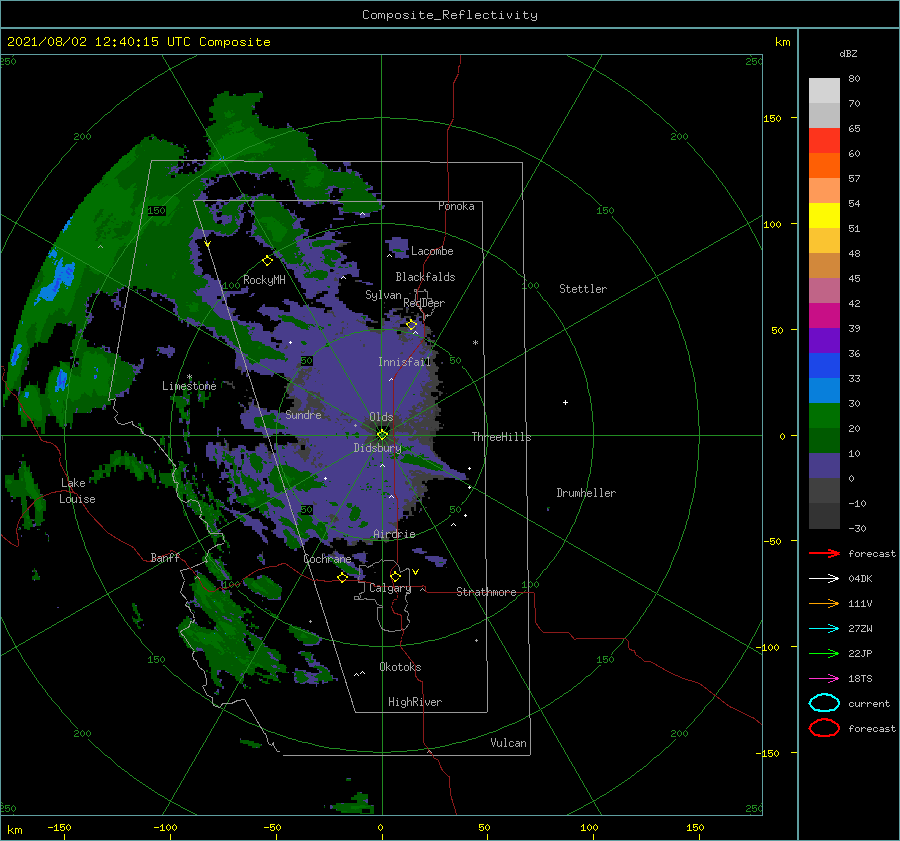Click the Lacombe city label
The image size is (900, 841).
tap(432, 251)
